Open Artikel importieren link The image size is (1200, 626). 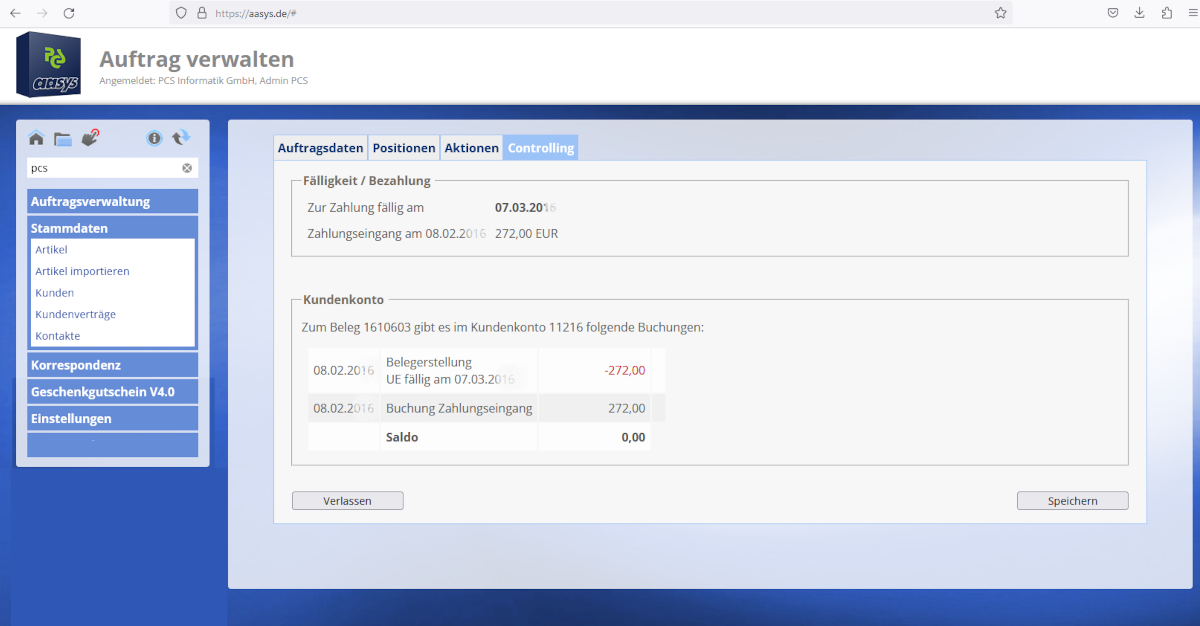(x=82, y=271)
